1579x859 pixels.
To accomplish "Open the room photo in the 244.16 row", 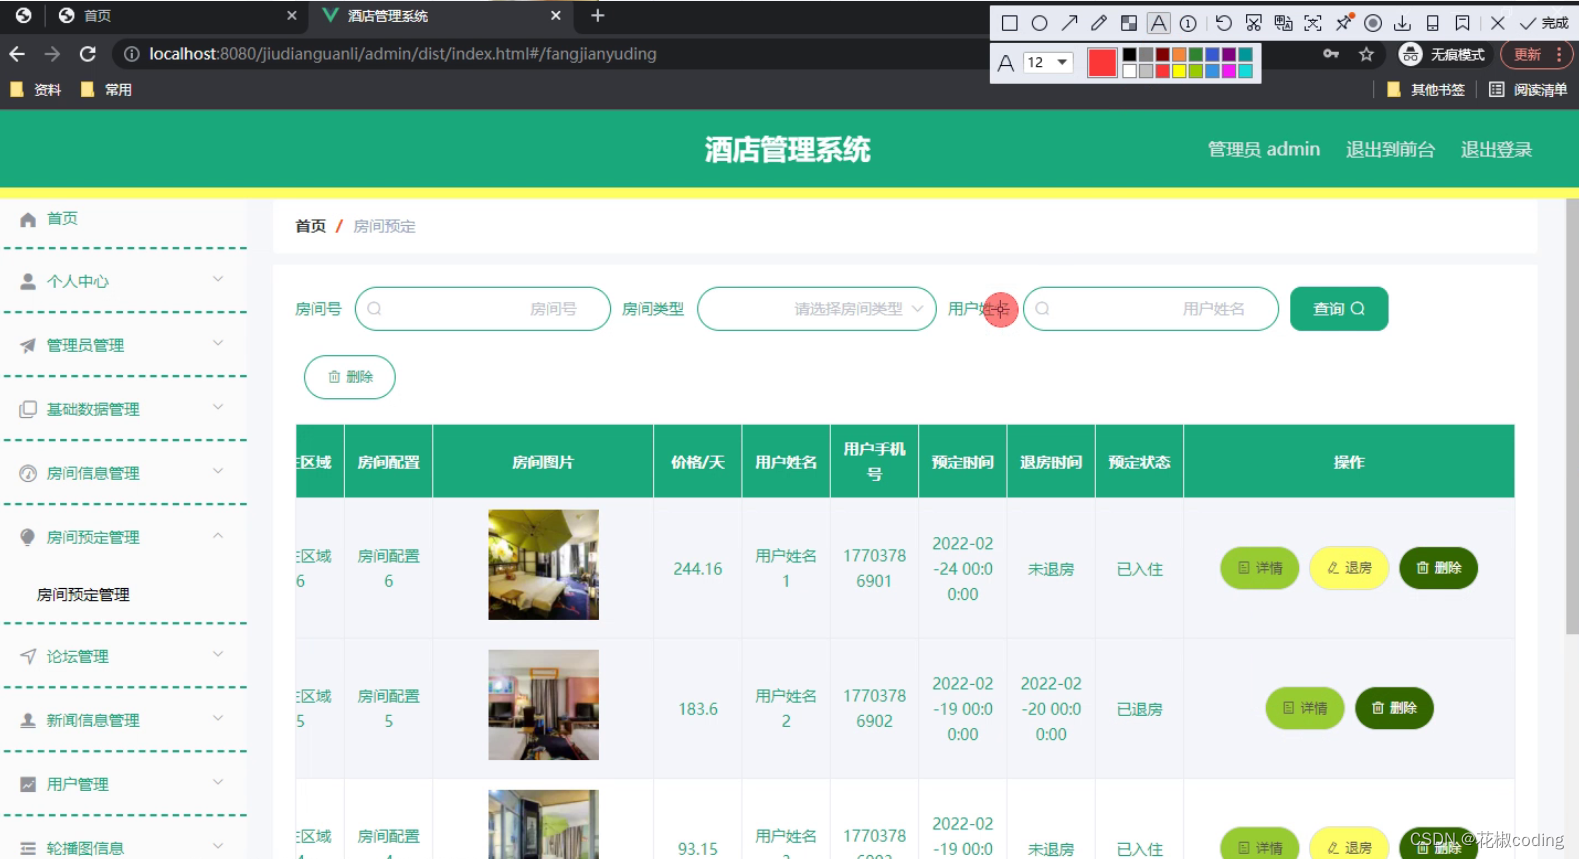I will 543,565.
